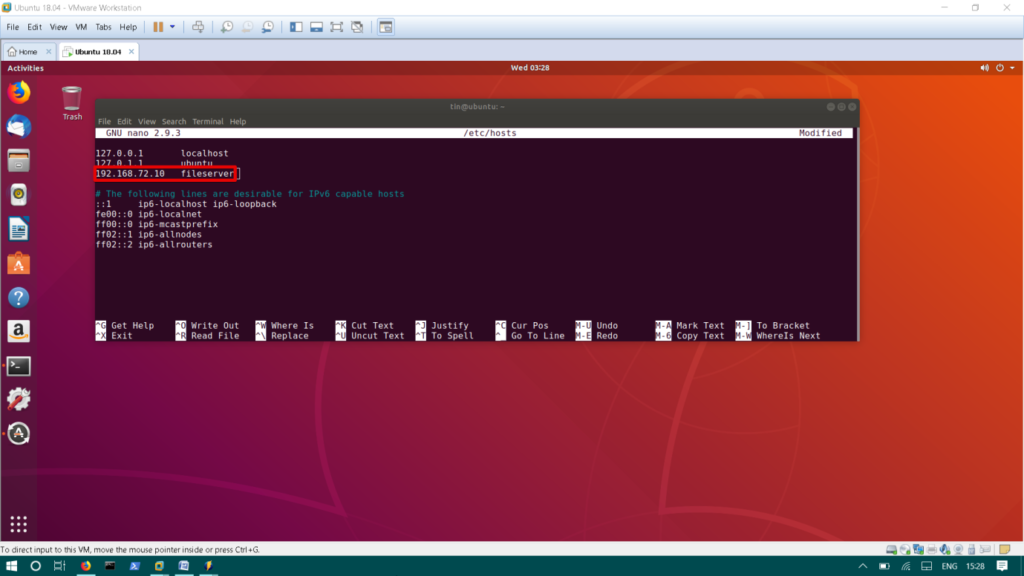Click the VMware pause VM button
Image resolution: width=1024 pixels, height=576 pixels.
(158, 27)
